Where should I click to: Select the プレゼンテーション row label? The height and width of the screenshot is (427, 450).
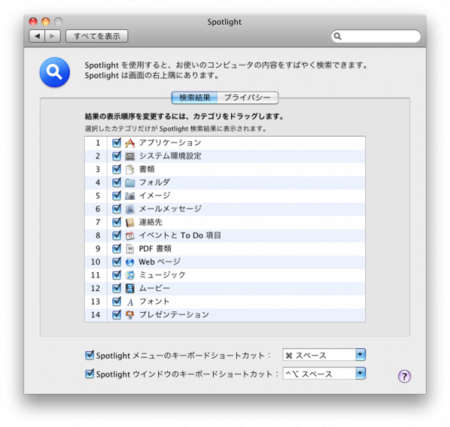[174, 315]
